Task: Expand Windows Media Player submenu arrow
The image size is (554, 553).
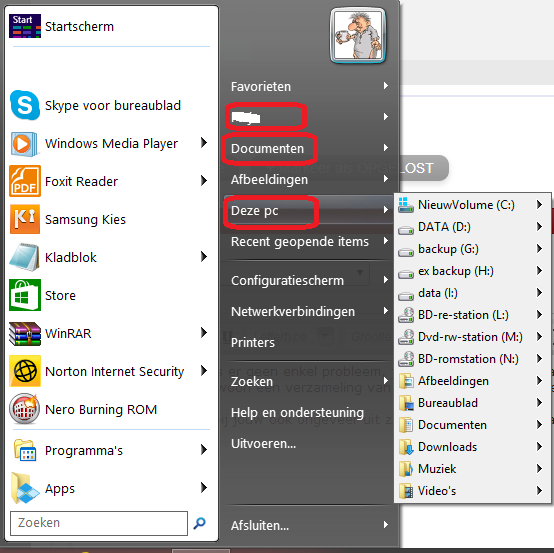Action: coord(204,143)
